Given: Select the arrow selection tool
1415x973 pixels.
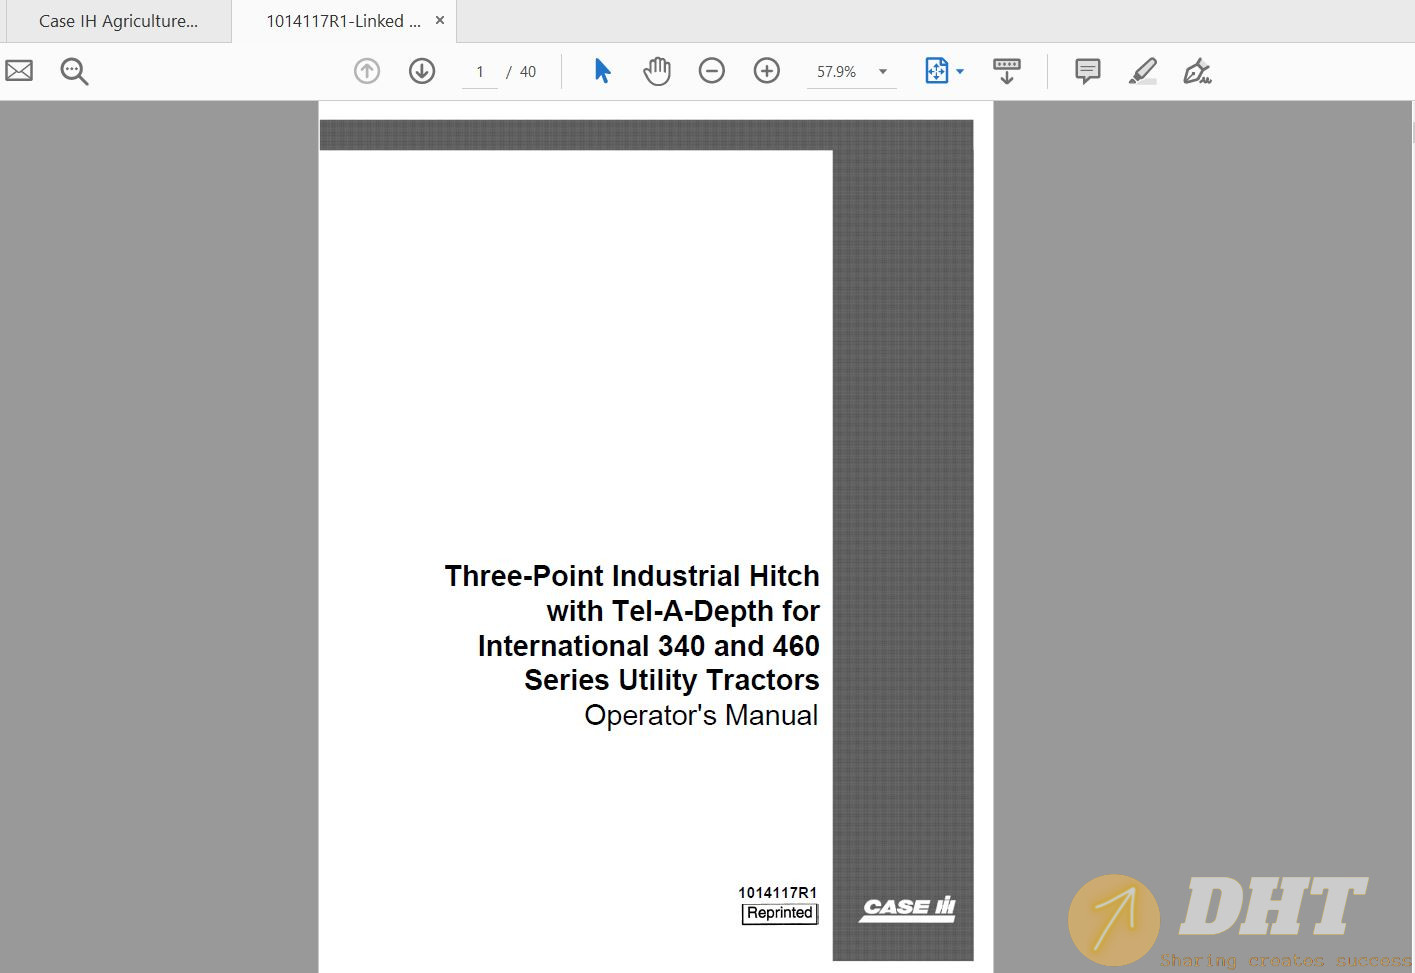Looking at the screenshot, I should [602, 71].
